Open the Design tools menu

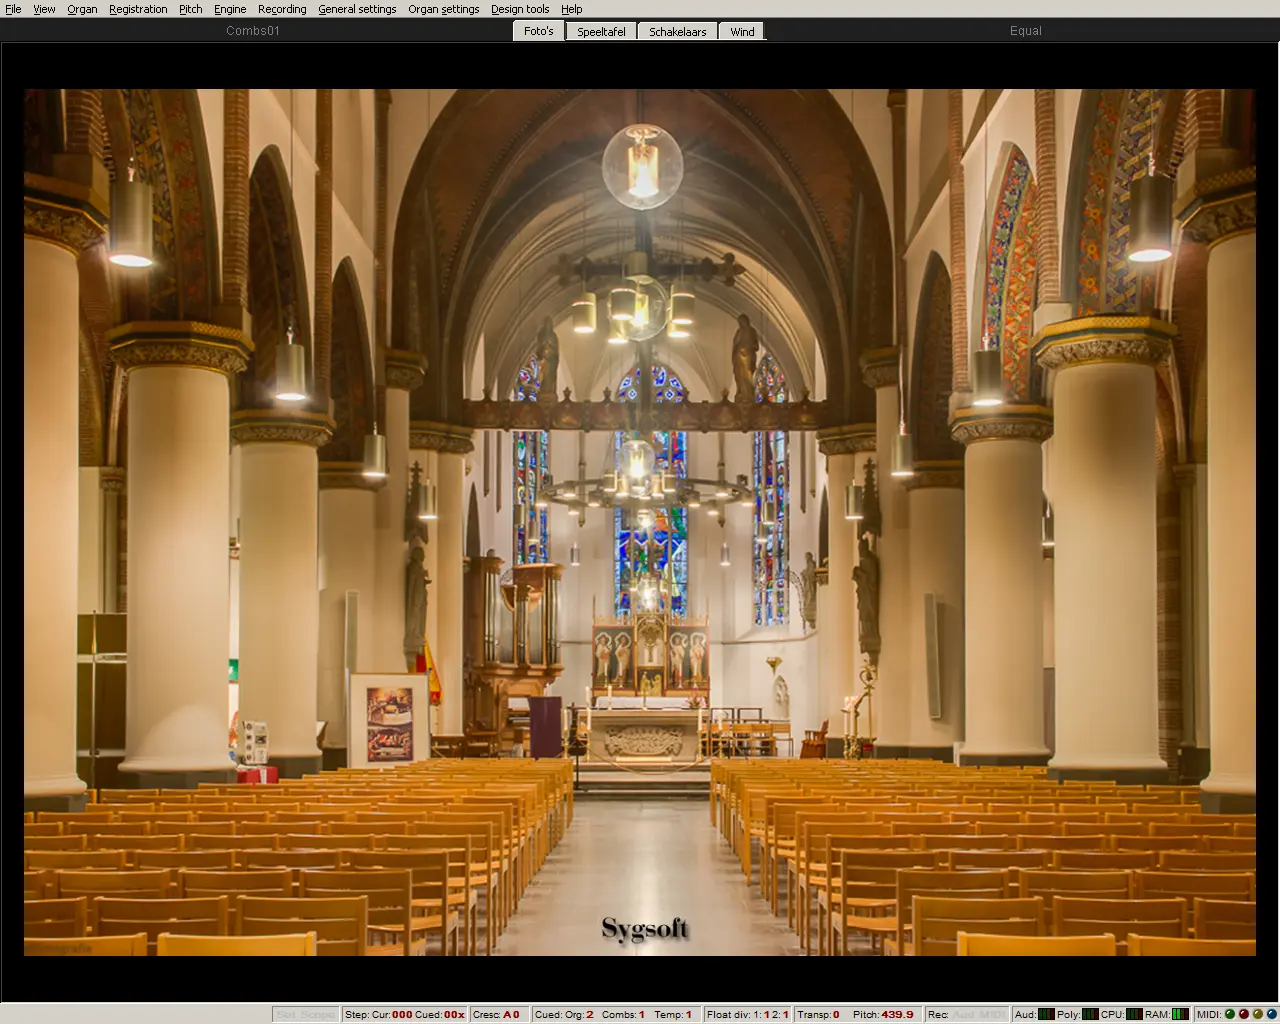tap(519, 9)
